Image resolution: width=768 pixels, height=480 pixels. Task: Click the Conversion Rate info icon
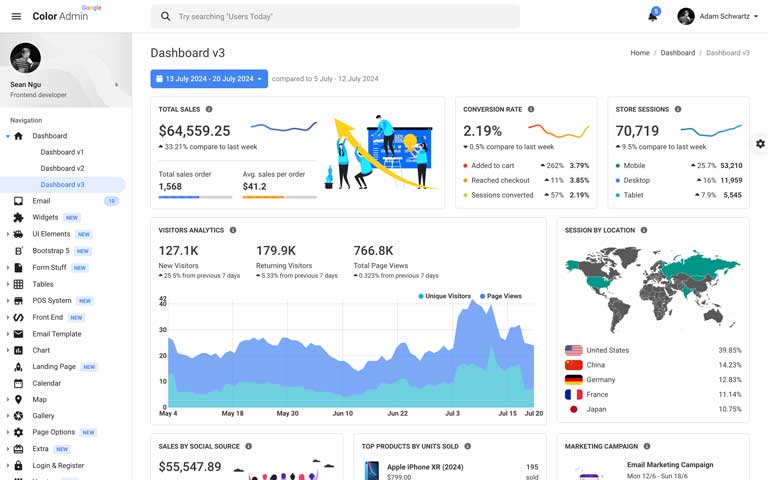(x=531, y=109)
